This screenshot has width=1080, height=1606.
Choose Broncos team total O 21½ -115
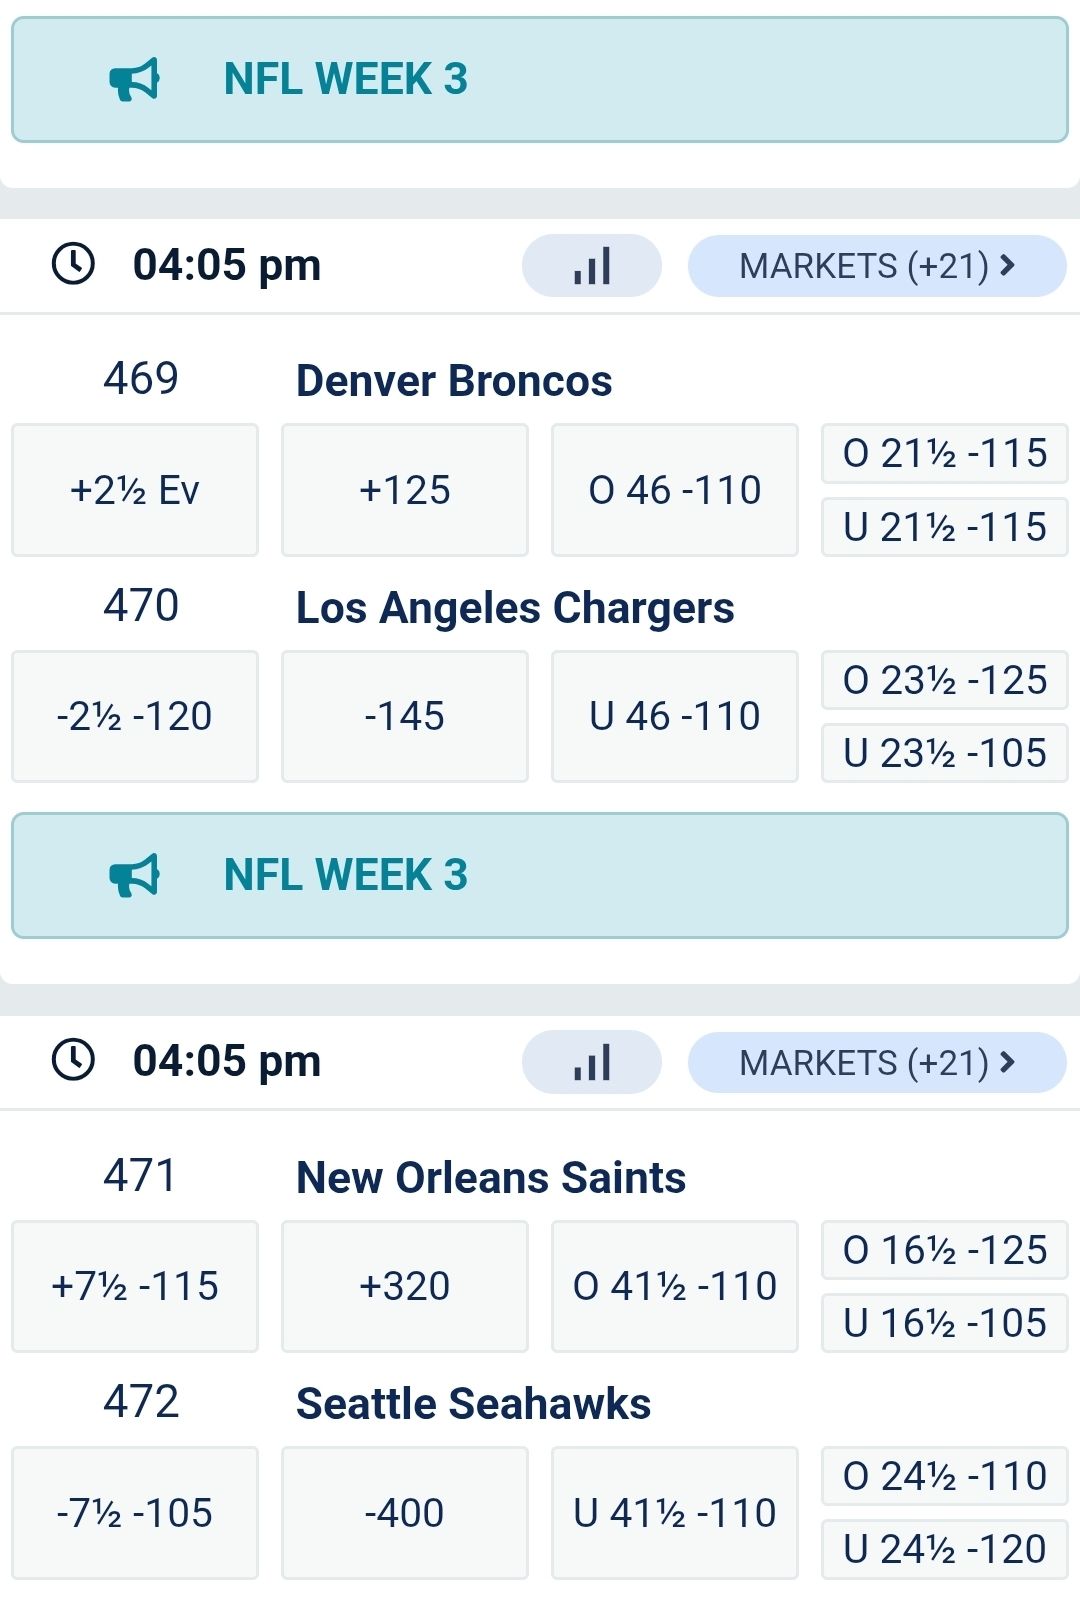tap(945, 454)
